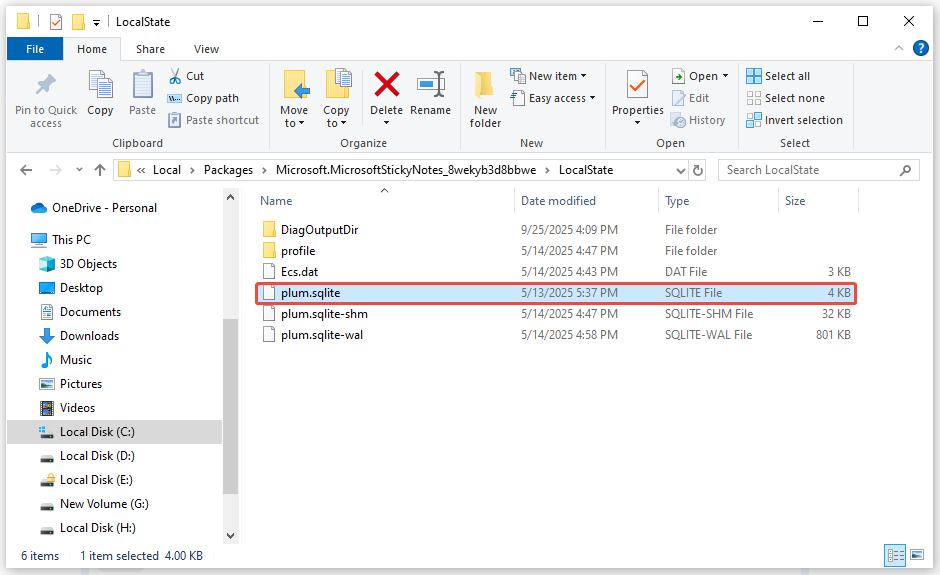Open Local Disk (C:) in navigation pane
The width and height of the screenshot is (940, 575).
pos(97,432)
